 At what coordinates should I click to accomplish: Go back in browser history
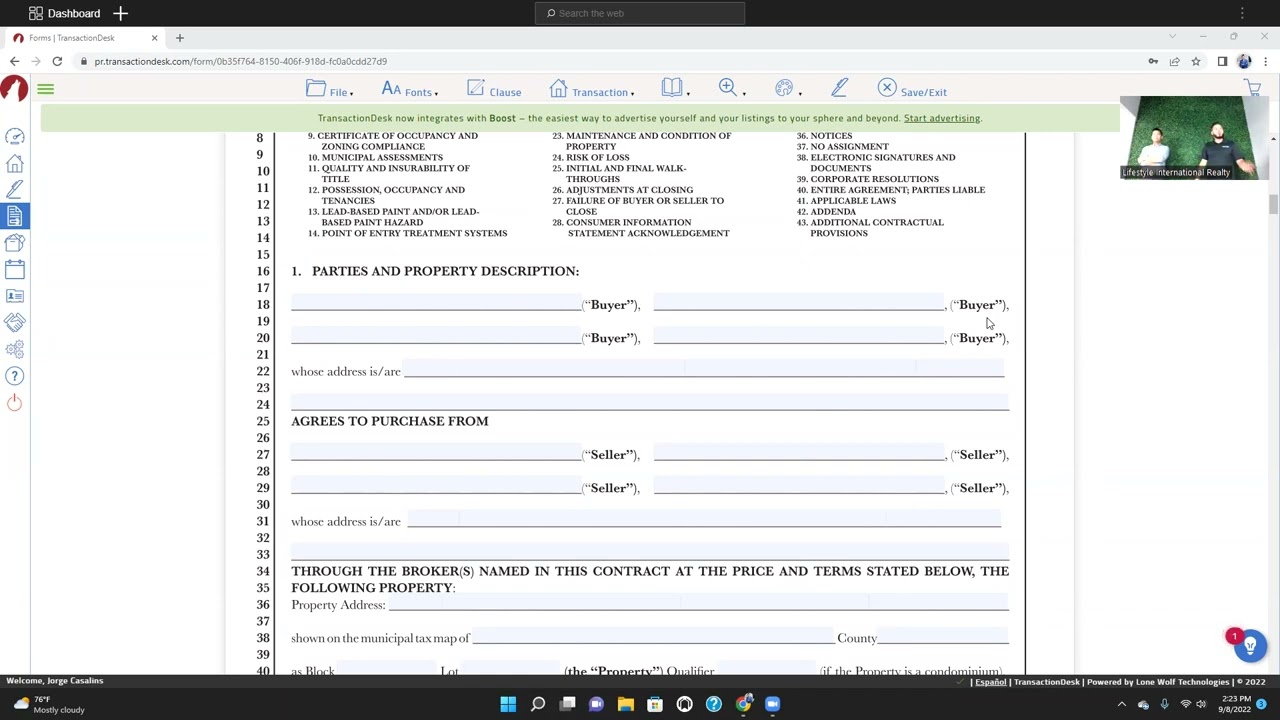click(x=14, y=61)
